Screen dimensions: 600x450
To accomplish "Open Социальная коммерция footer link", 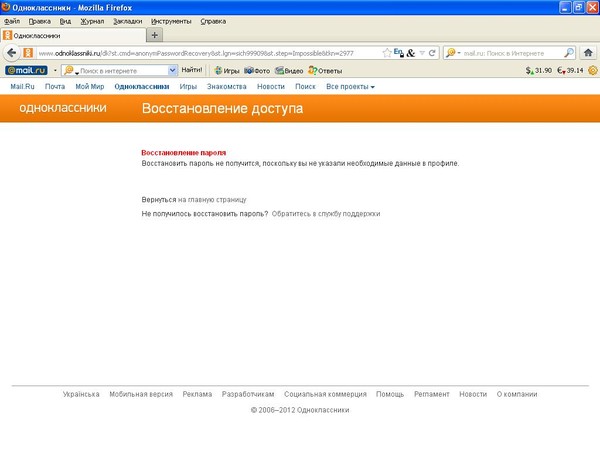I will point(325,394).
